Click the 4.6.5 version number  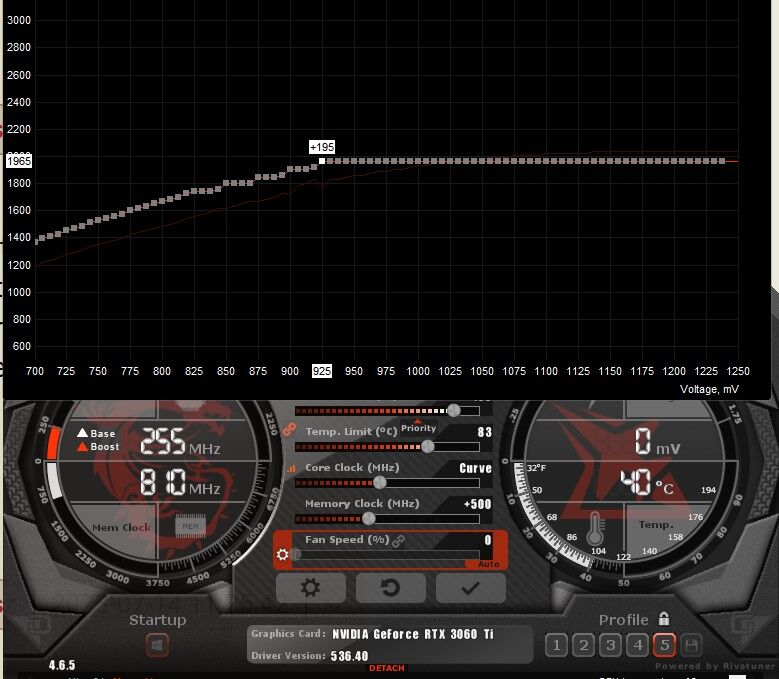(x=62, y=665)
